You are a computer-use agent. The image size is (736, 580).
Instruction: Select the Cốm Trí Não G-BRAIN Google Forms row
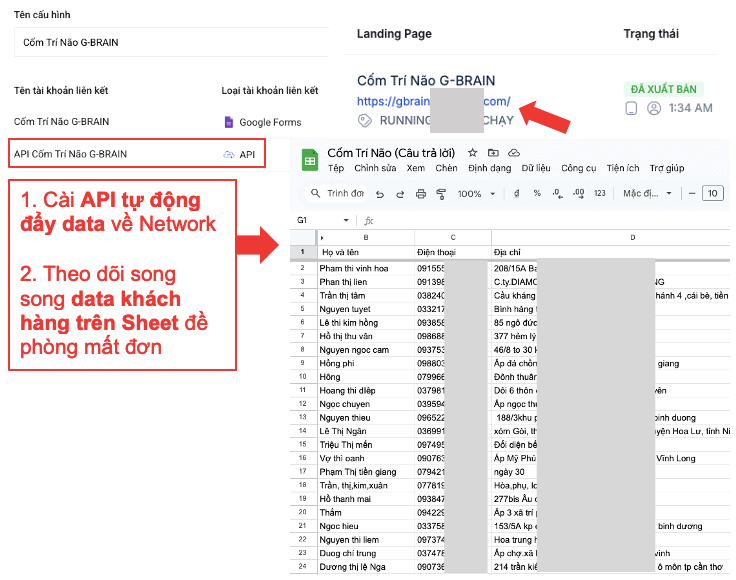click(x=157, y=122)
